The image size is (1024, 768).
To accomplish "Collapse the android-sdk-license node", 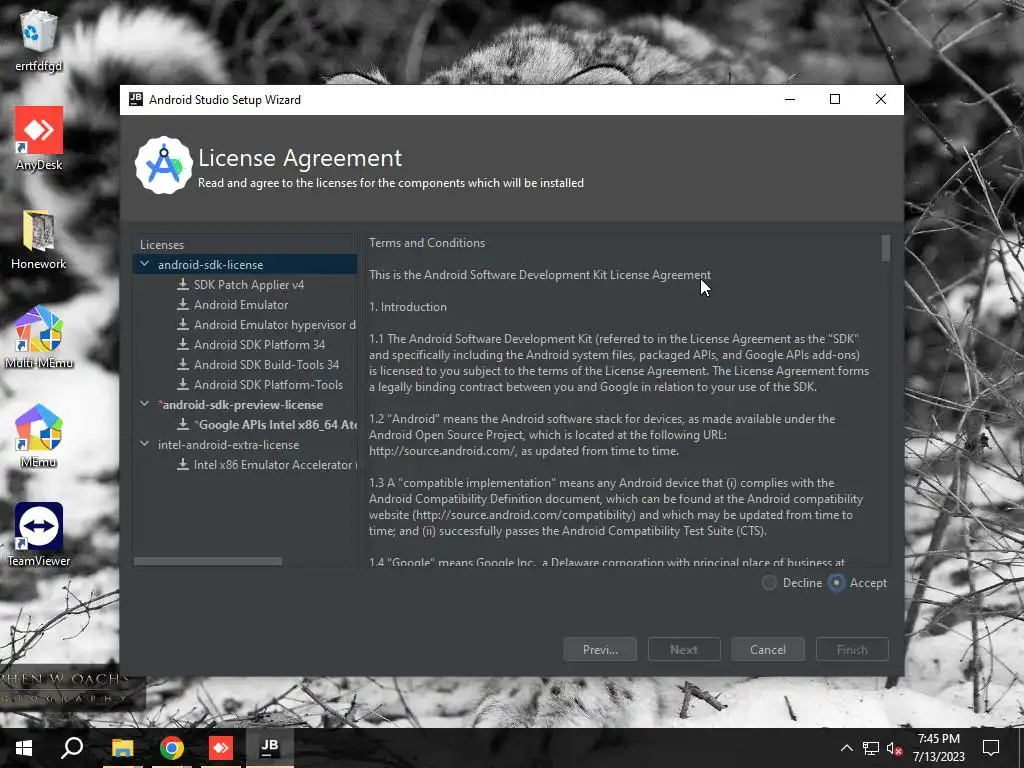I will (x=144, y=264).
